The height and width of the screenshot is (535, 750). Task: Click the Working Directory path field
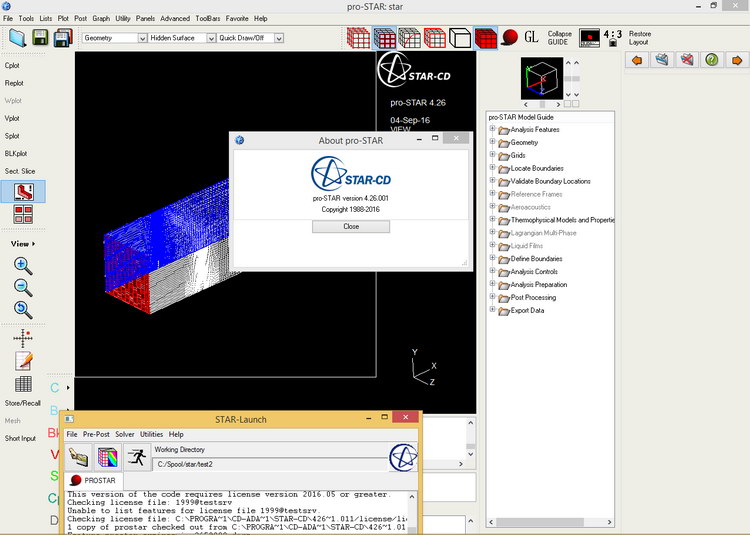[268, 464]
